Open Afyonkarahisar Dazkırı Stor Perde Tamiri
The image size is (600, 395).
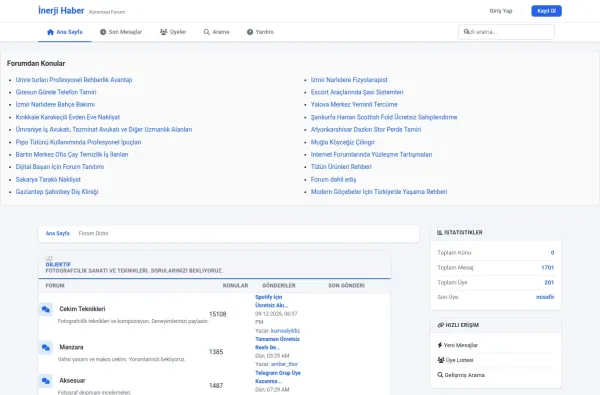(366, 130)
